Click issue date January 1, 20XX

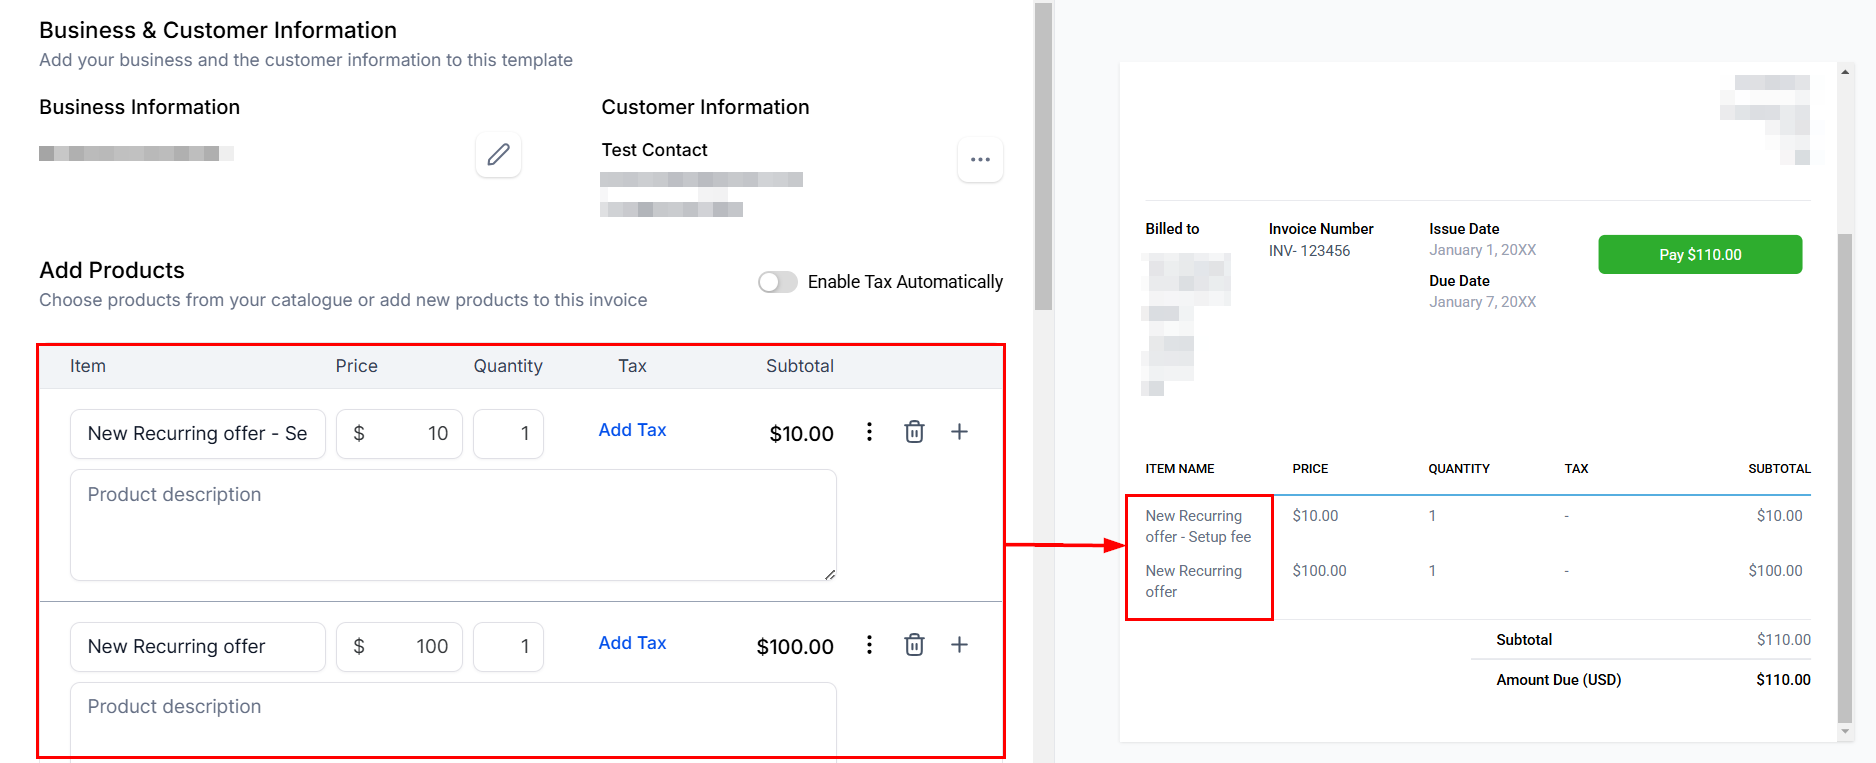(1482, 250)
